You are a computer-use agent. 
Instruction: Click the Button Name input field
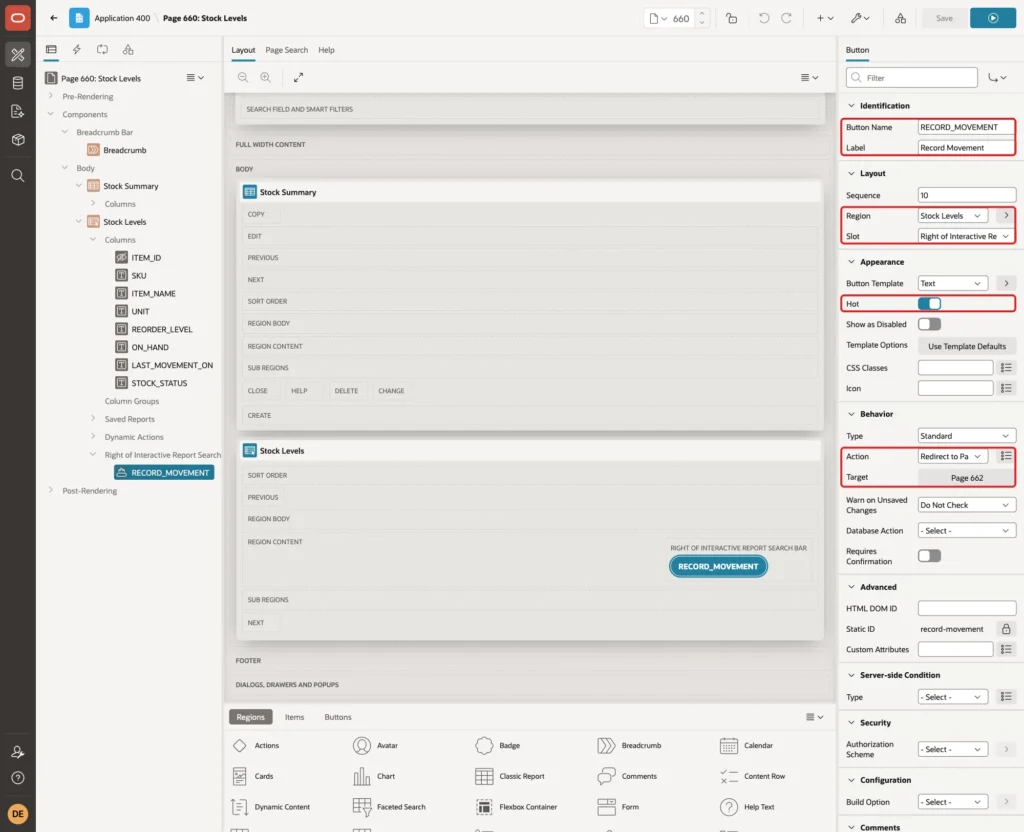pos(967,127)
